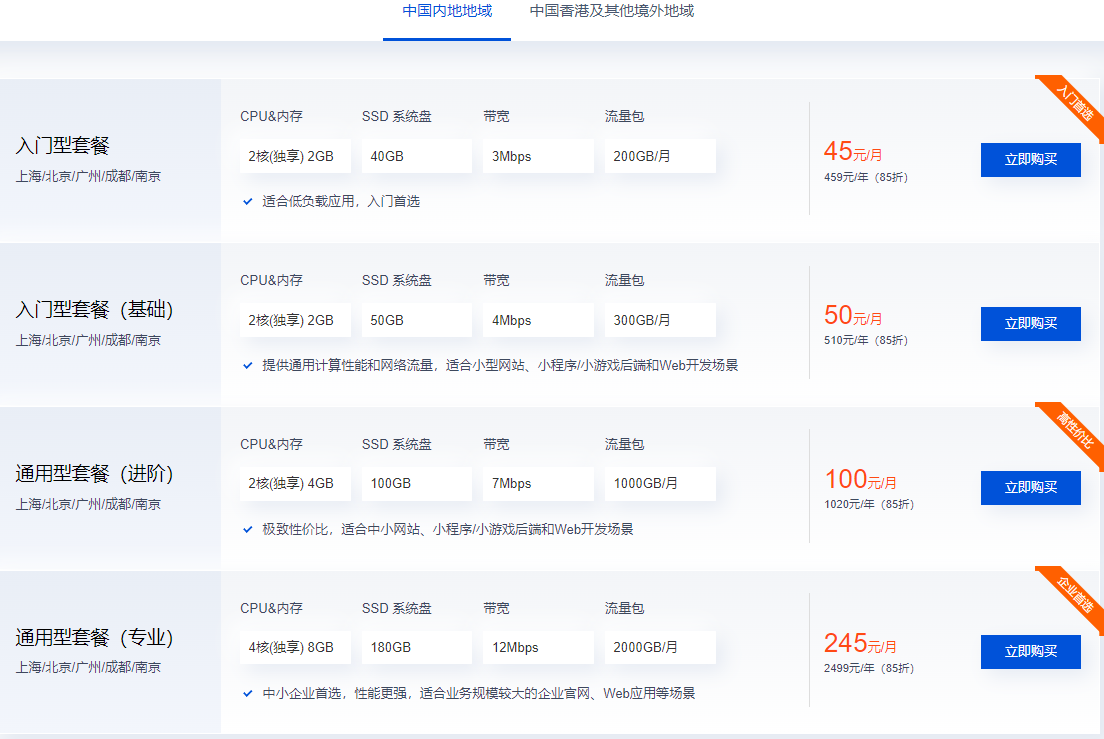
Task: Buy the 50元/月 入门型套餐(基础)
Action: tap(1030, 324)
